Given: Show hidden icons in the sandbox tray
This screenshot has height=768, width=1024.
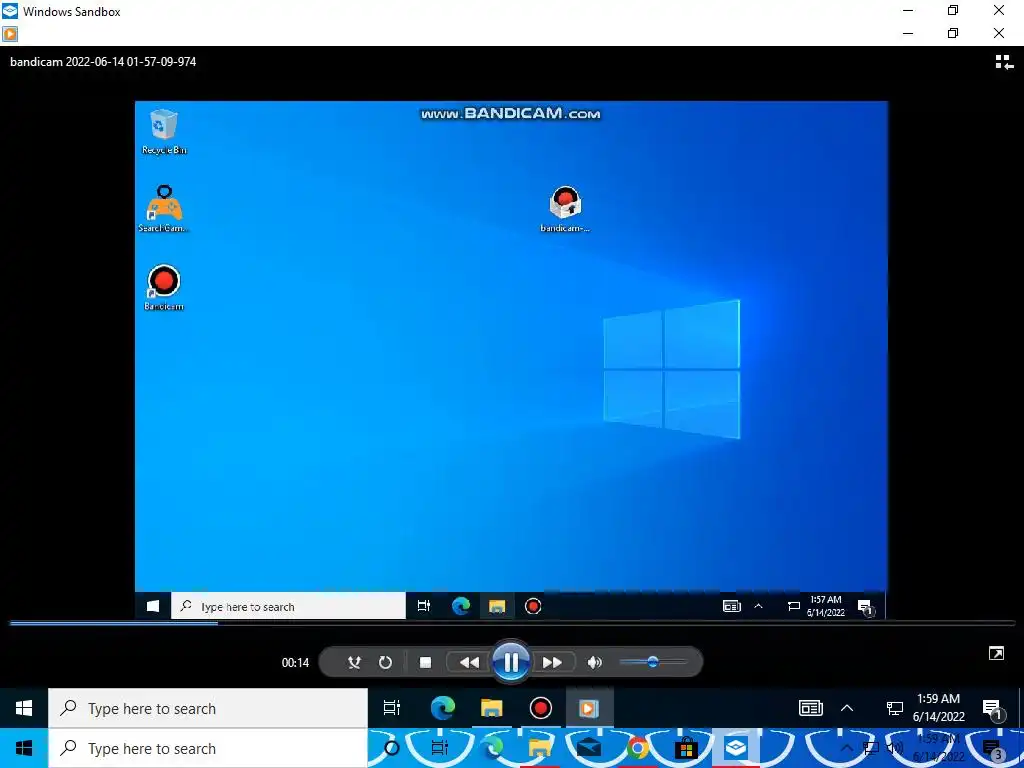Looking at the screenshot, I should click(847, 708).
